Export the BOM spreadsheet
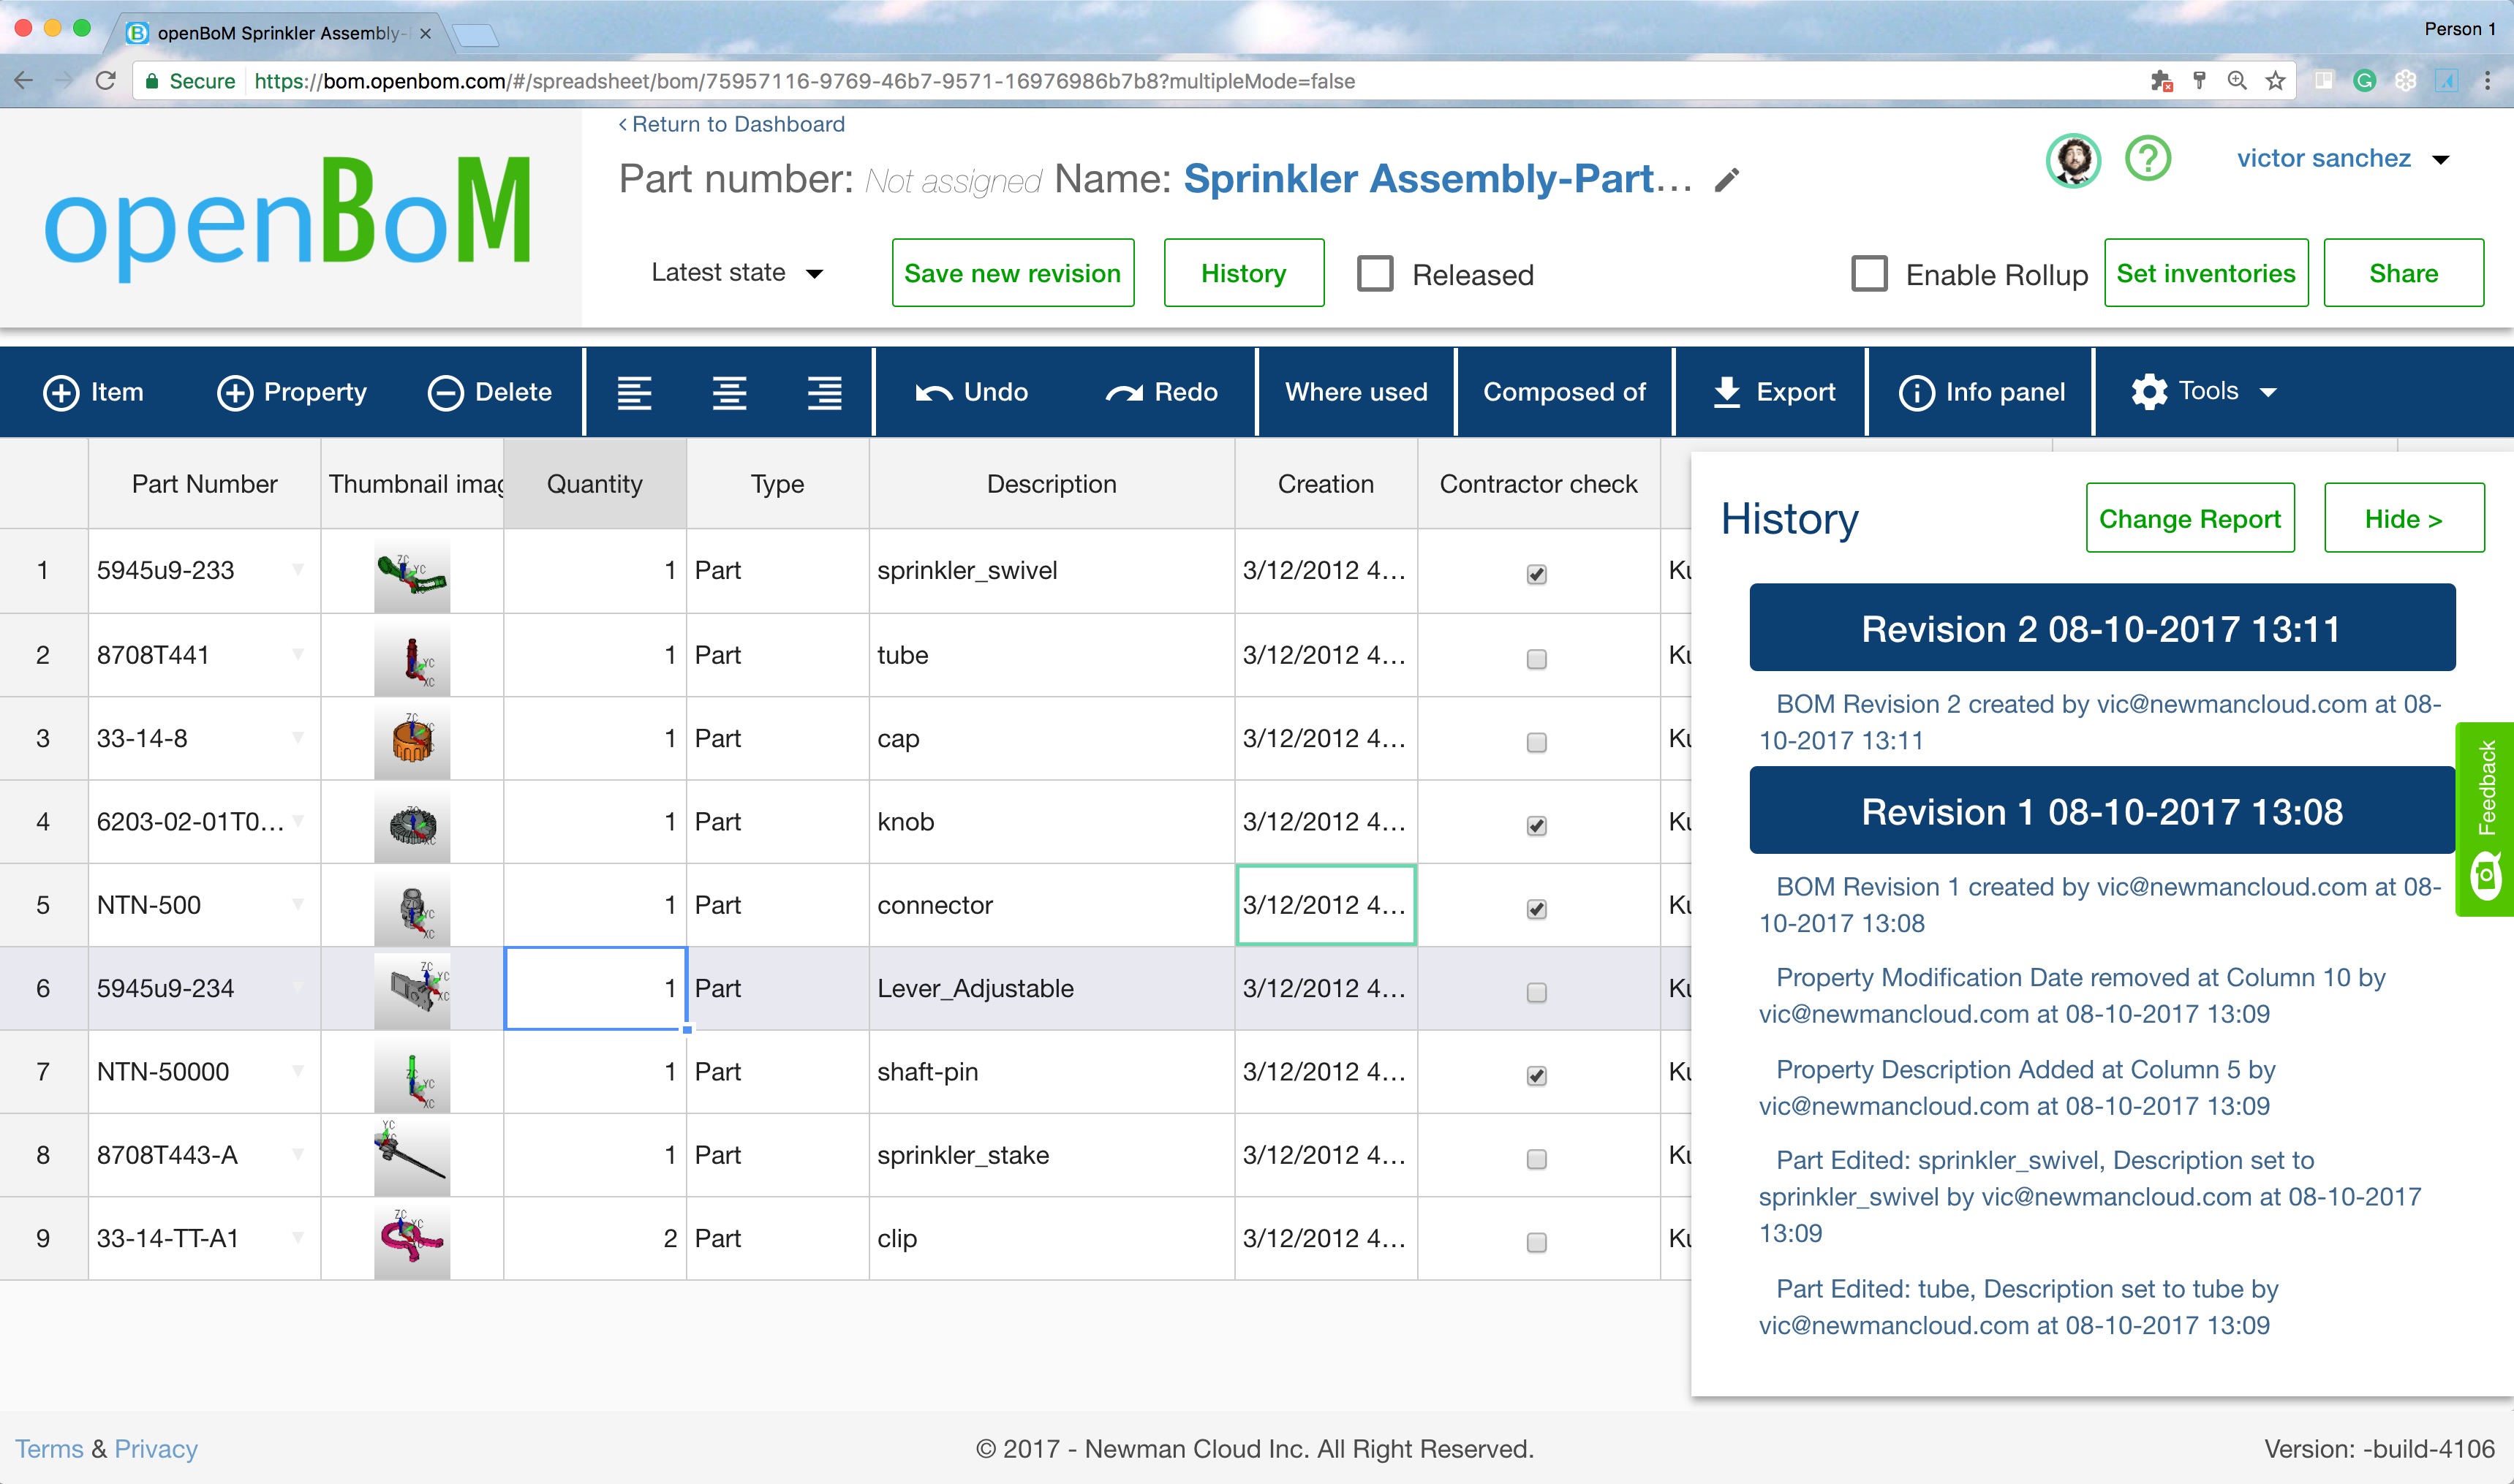 [1770, 391]
